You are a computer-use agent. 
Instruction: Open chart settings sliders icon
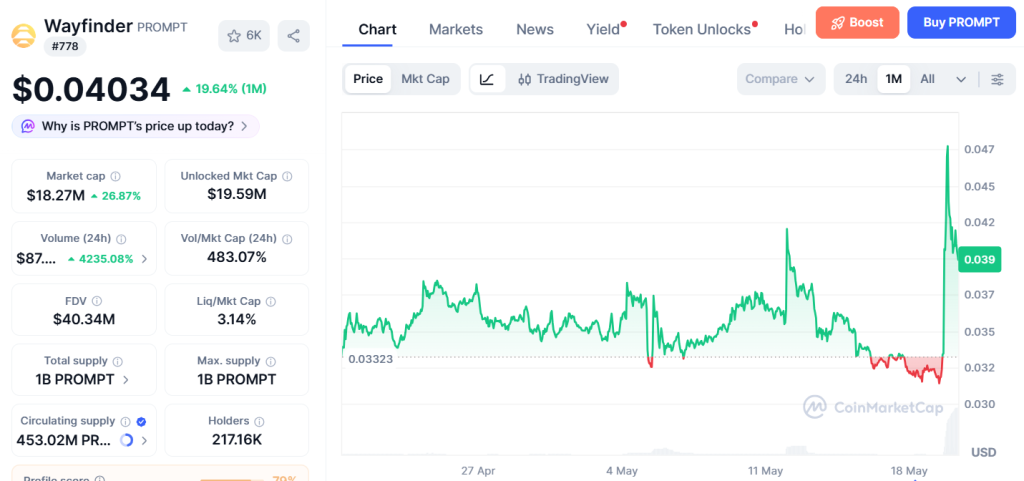coord(997,79)
